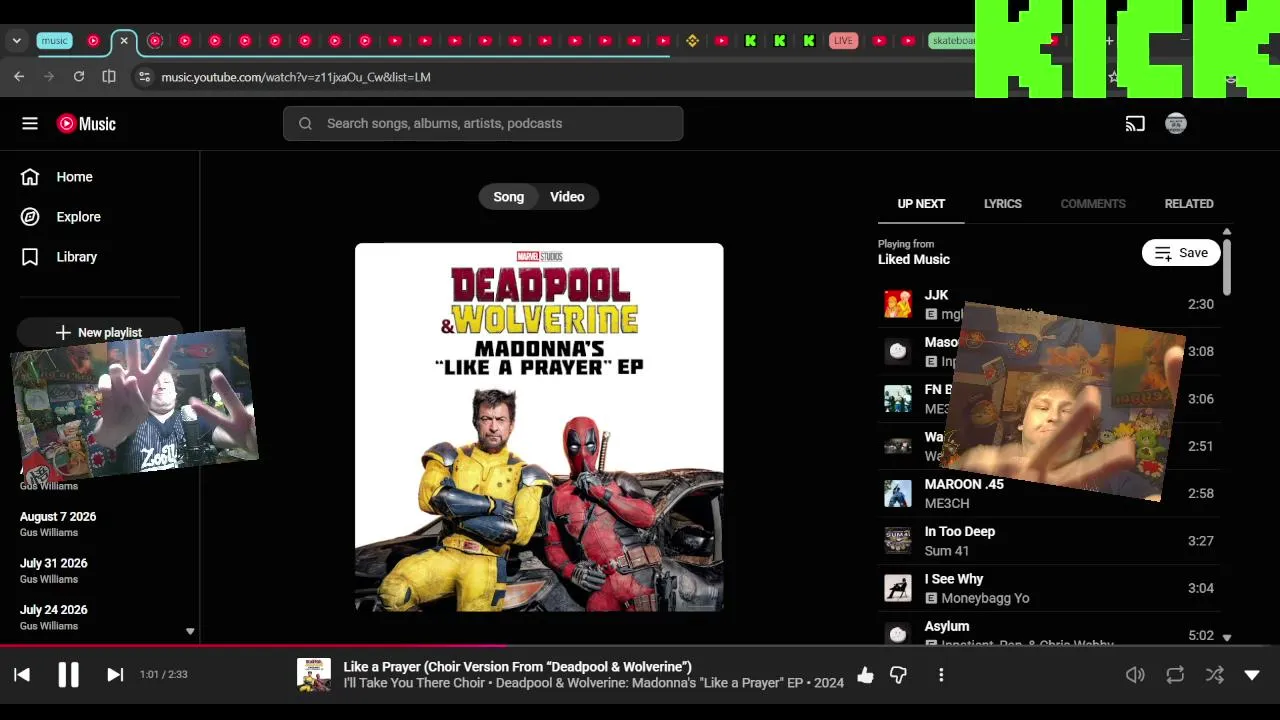The height and width of the screenshot is (720, 1280).
Task: Go back with the browser back arrow
Action: point(19,77)
